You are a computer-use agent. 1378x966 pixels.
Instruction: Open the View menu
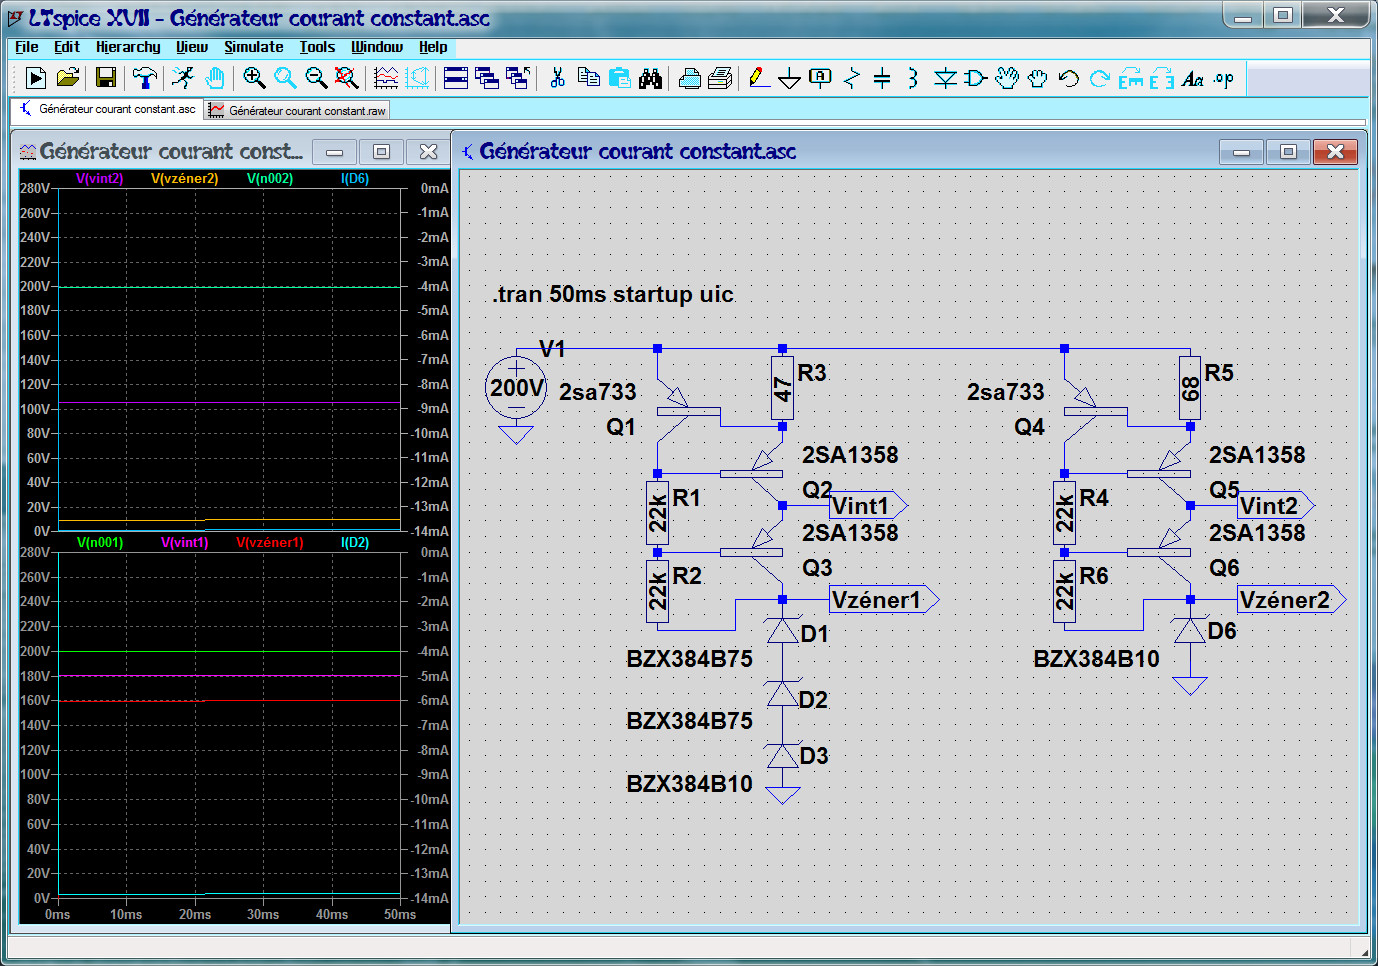point(192,47)
